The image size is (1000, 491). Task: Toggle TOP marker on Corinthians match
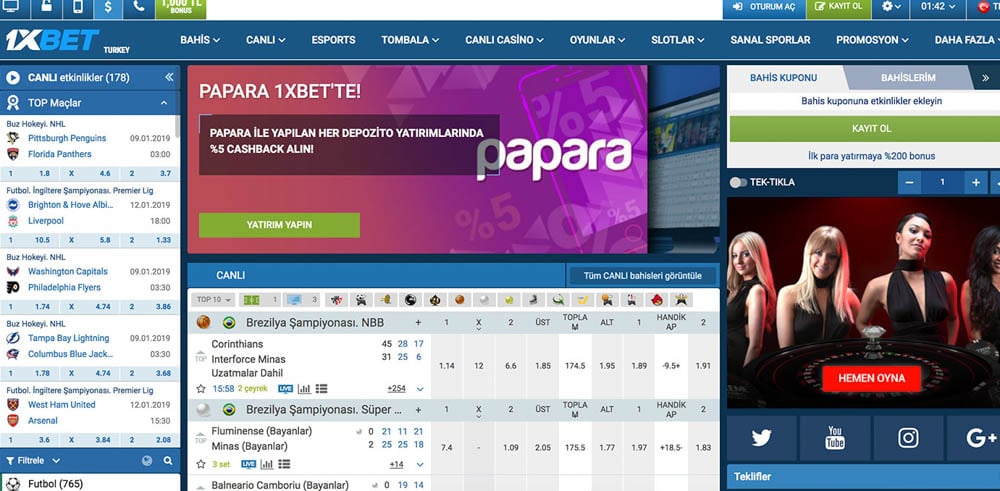[x=200, y=357]
